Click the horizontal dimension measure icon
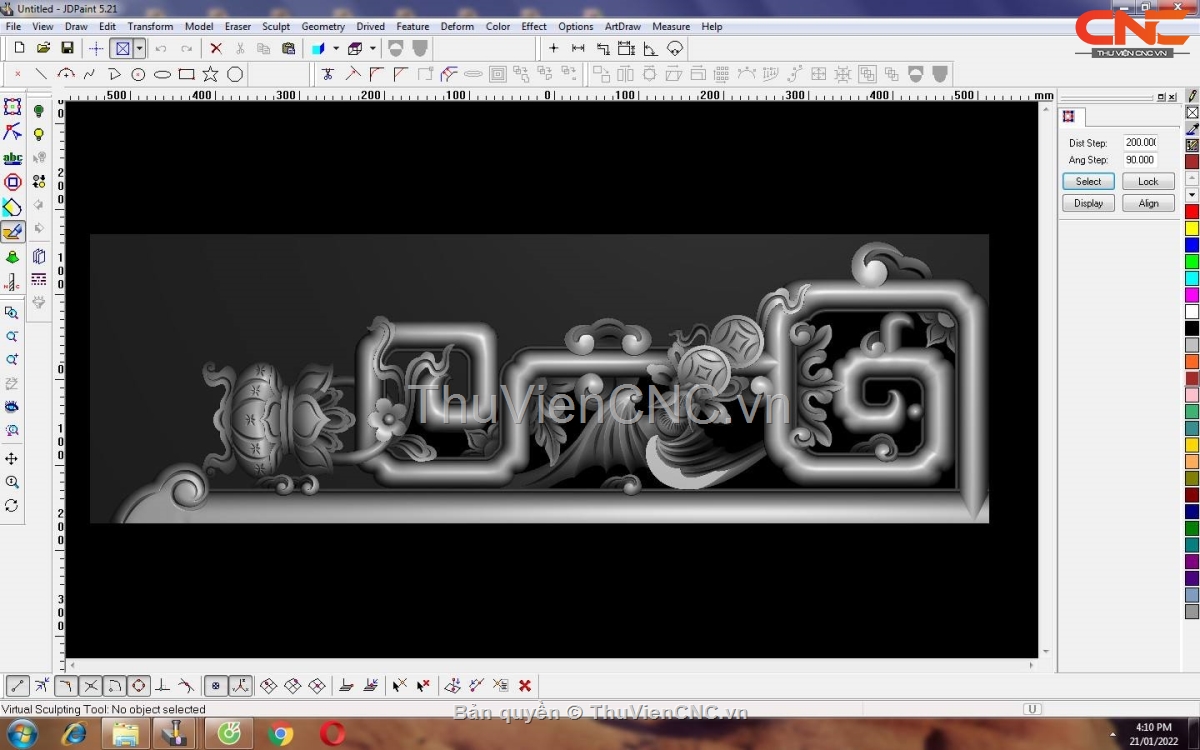The image size is (1200, 750). 578,48
